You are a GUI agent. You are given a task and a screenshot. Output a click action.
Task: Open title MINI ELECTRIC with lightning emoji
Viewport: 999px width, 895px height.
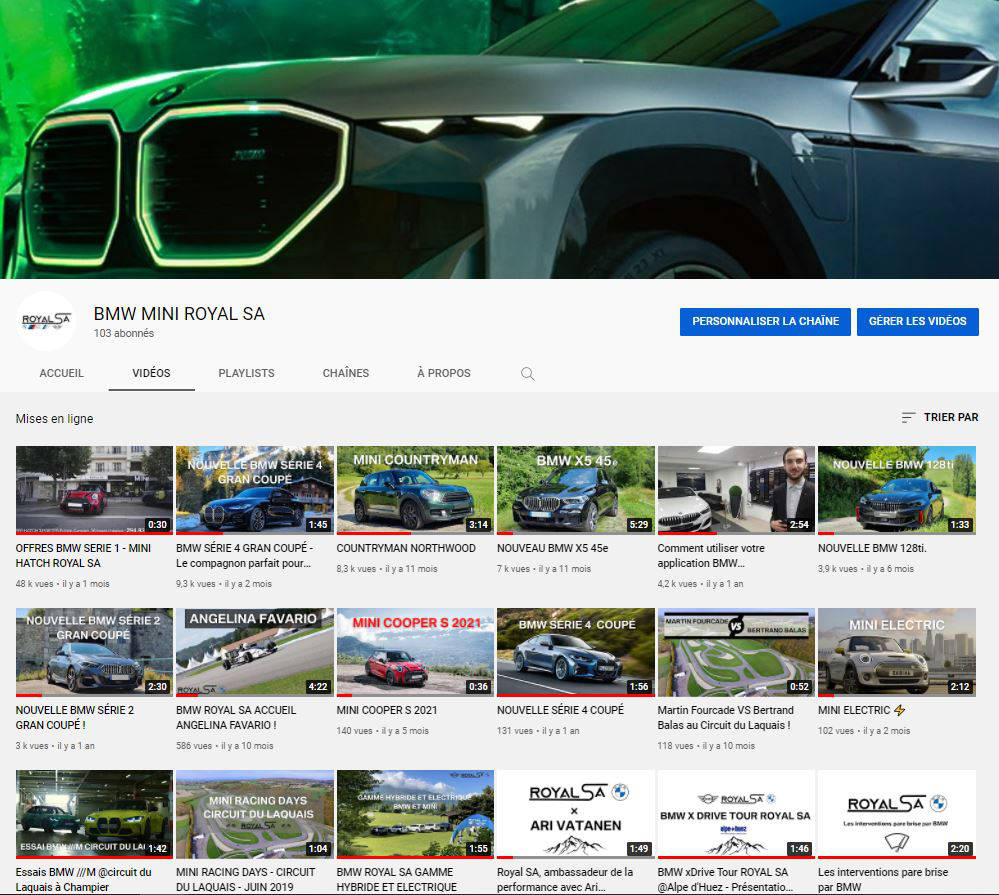tap(861, 710)
